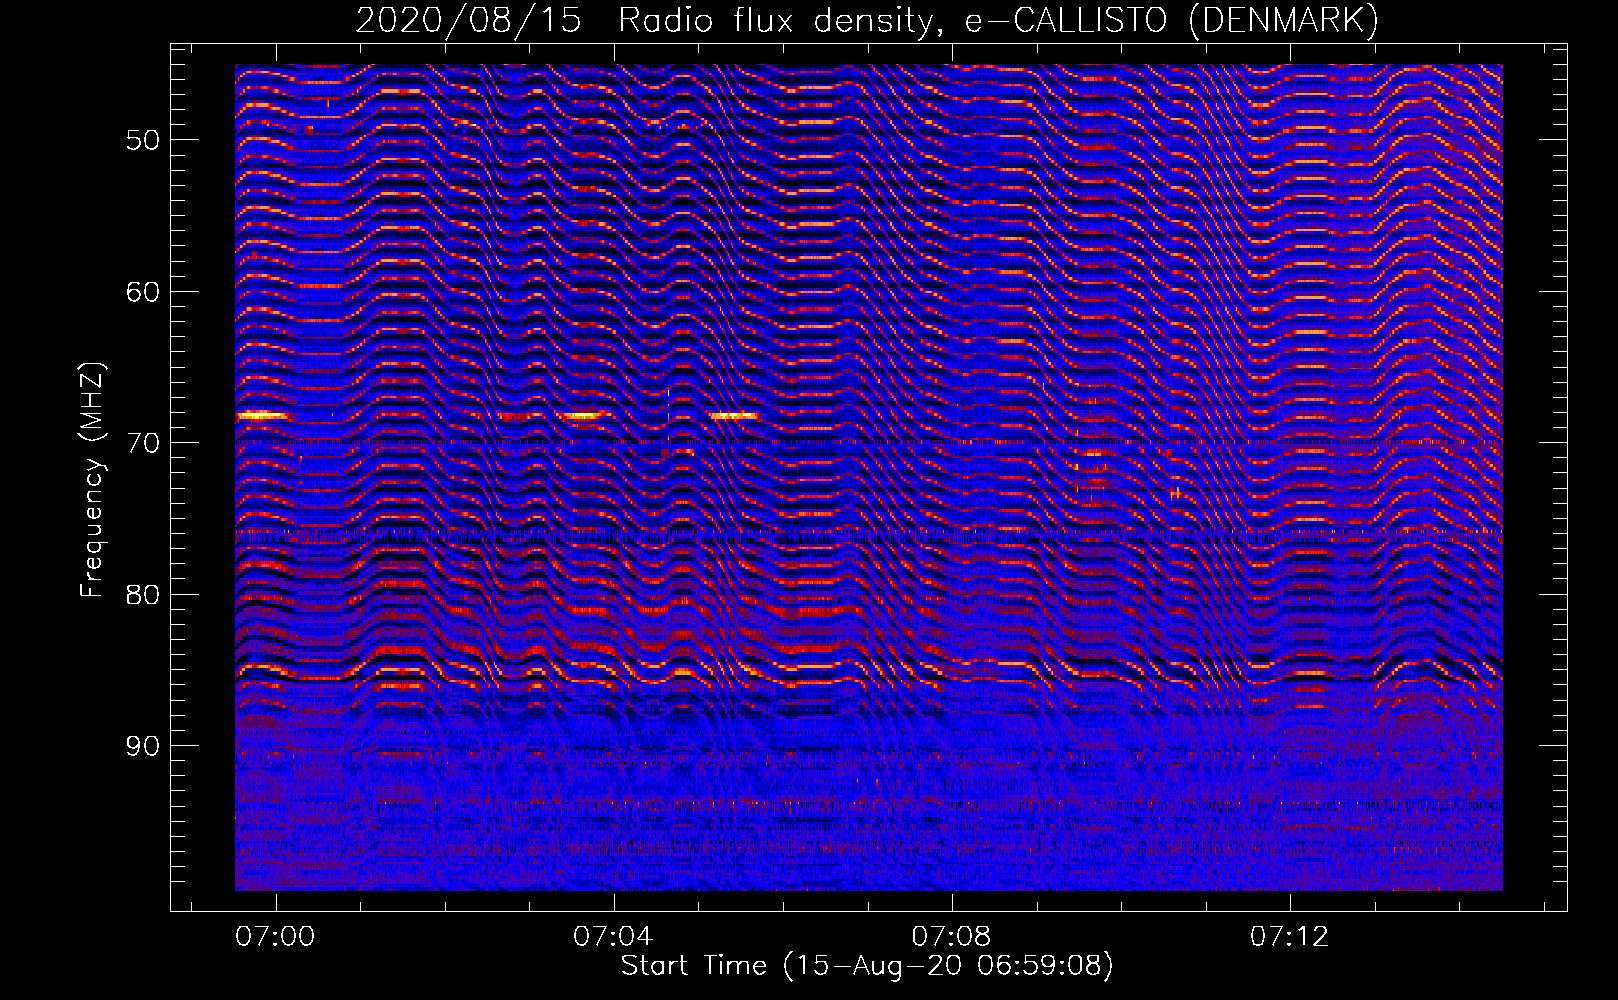Click the bright yellow burst nearest 07:00

pos(262,415)
